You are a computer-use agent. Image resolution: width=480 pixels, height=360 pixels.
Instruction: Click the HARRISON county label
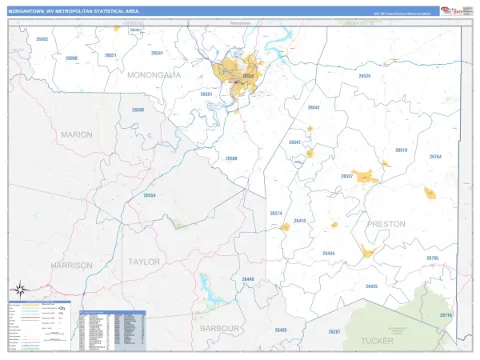coord(72,265)
